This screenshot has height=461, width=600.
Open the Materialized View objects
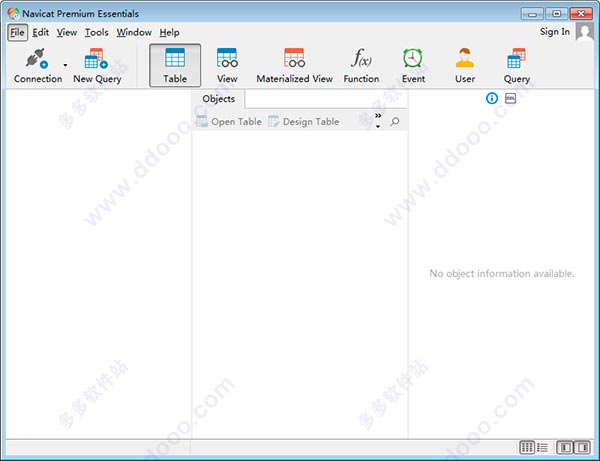tap(294, 65)
